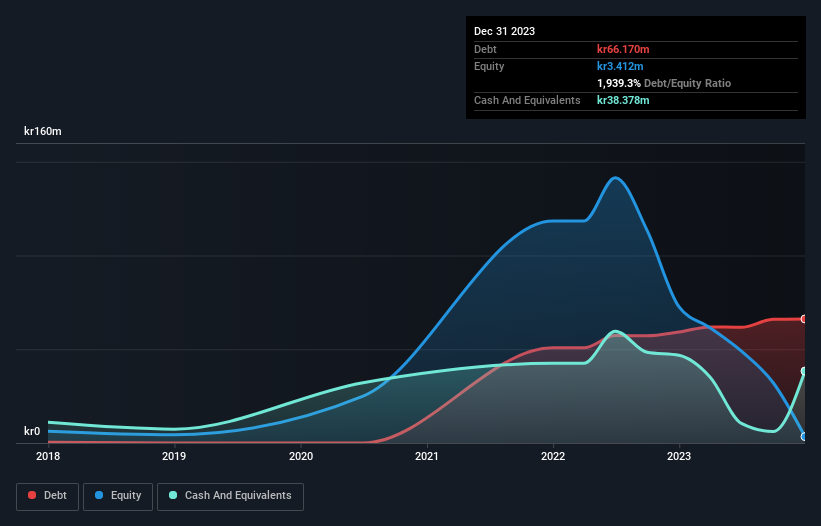Toggle the Debt series legend button
821x526 pixels.
[x=47, y=496]
